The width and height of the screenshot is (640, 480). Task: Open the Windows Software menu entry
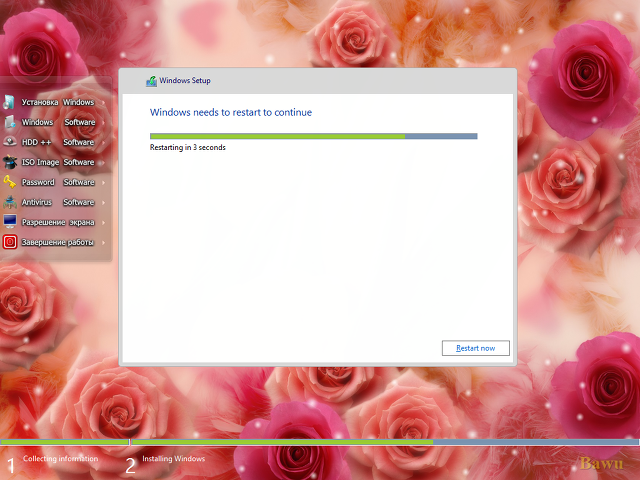pyautogui.click(x=56, y=122)
